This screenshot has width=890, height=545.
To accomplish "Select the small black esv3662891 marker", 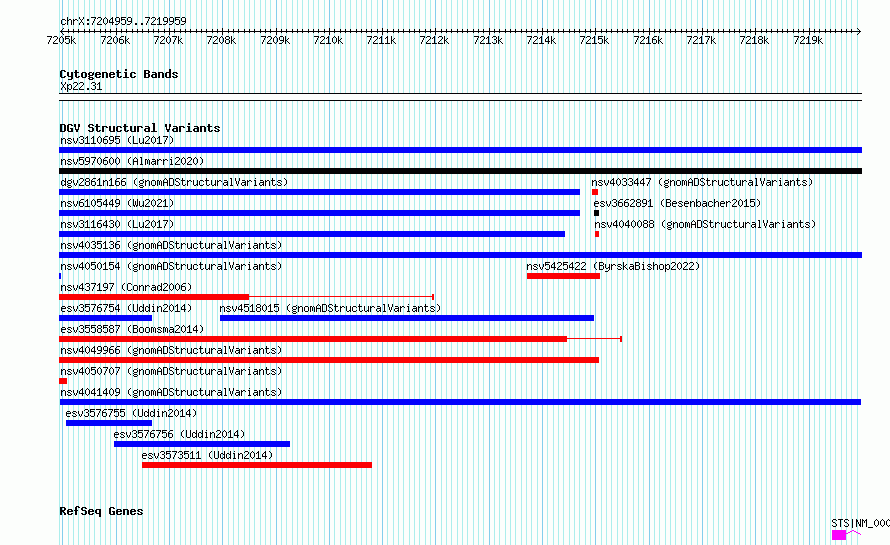I will (597, 213).
